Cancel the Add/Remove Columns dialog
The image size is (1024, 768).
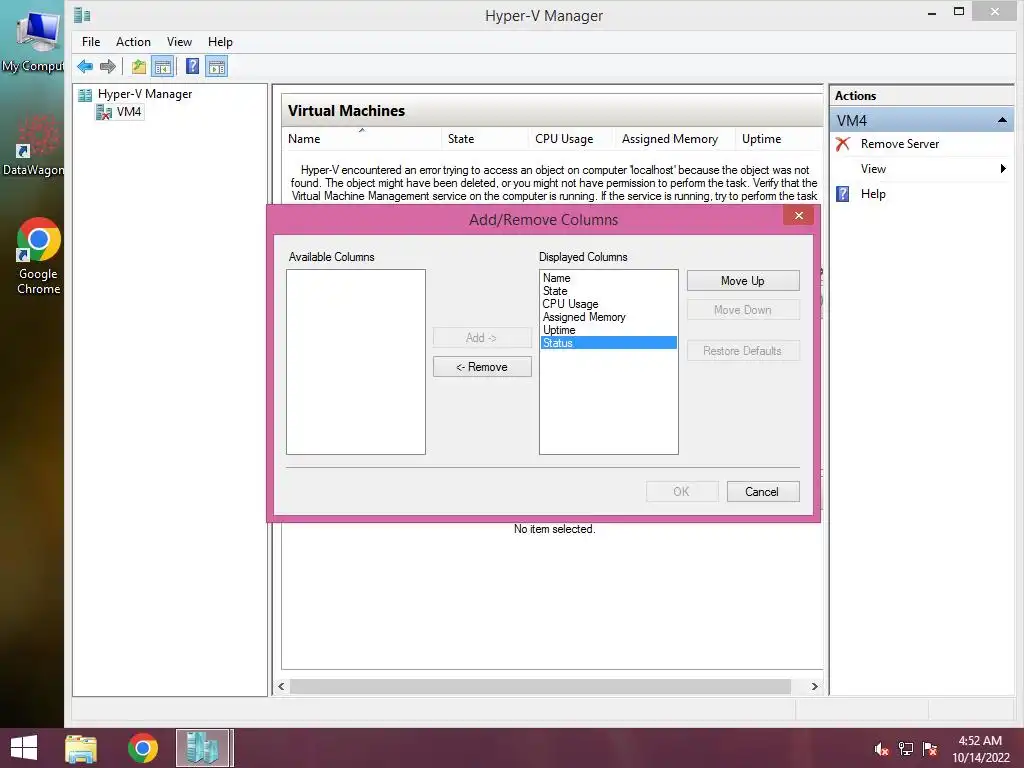click(762, 492)
